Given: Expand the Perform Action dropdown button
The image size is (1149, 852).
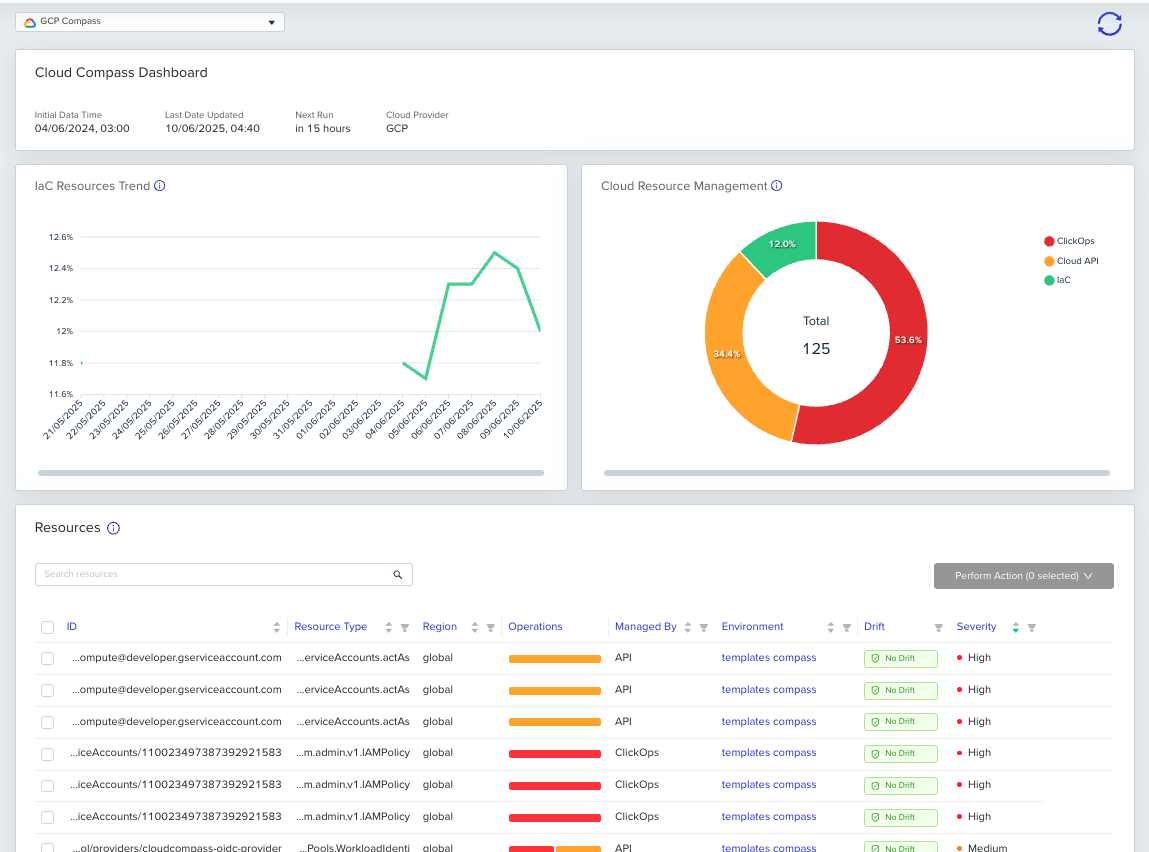Looking at the screenshot, I should tap(1023, 576).
